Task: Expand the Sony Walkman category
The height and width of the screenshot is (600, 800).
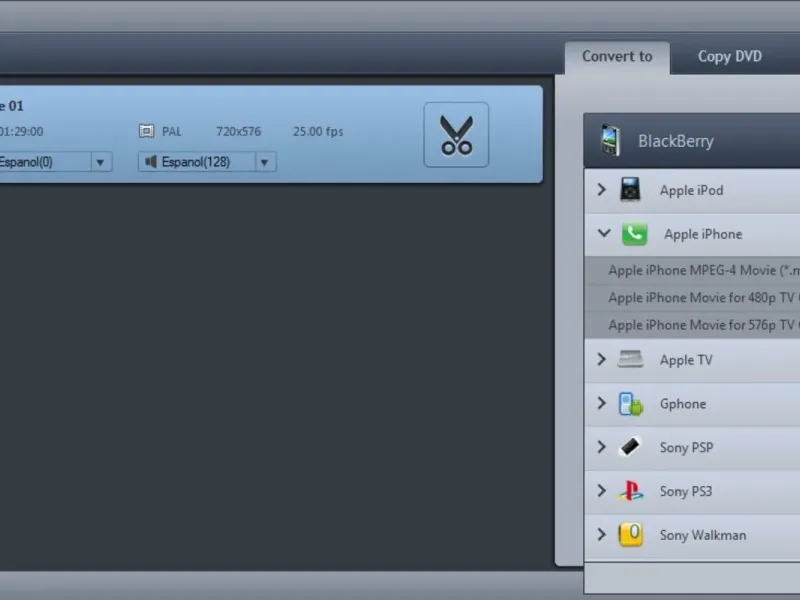Action: click(x=602, y=534)
